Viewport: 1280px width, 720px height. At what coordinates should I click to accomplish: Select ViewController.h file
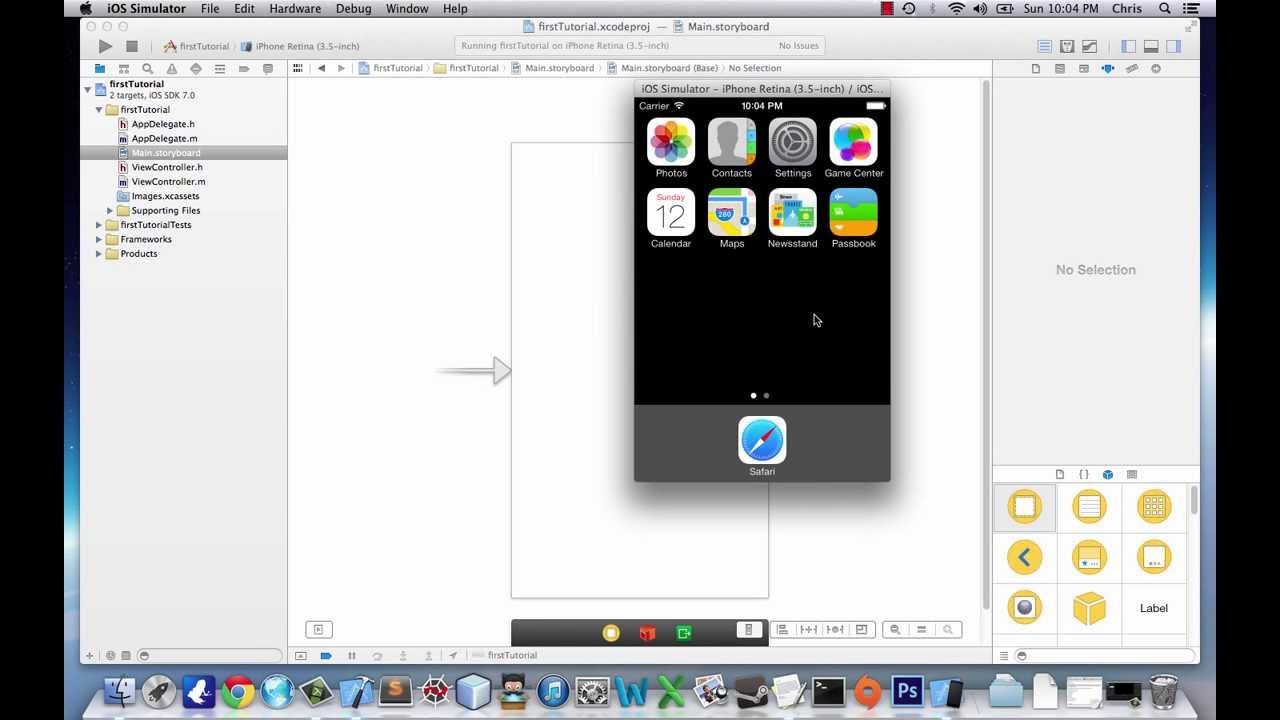click(167, 167)
